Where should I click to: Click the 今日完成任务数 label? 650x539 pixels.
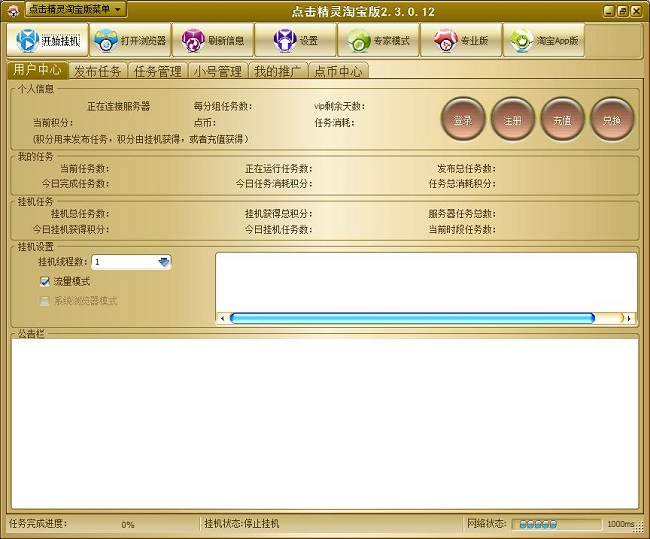(x=75, y=183)
